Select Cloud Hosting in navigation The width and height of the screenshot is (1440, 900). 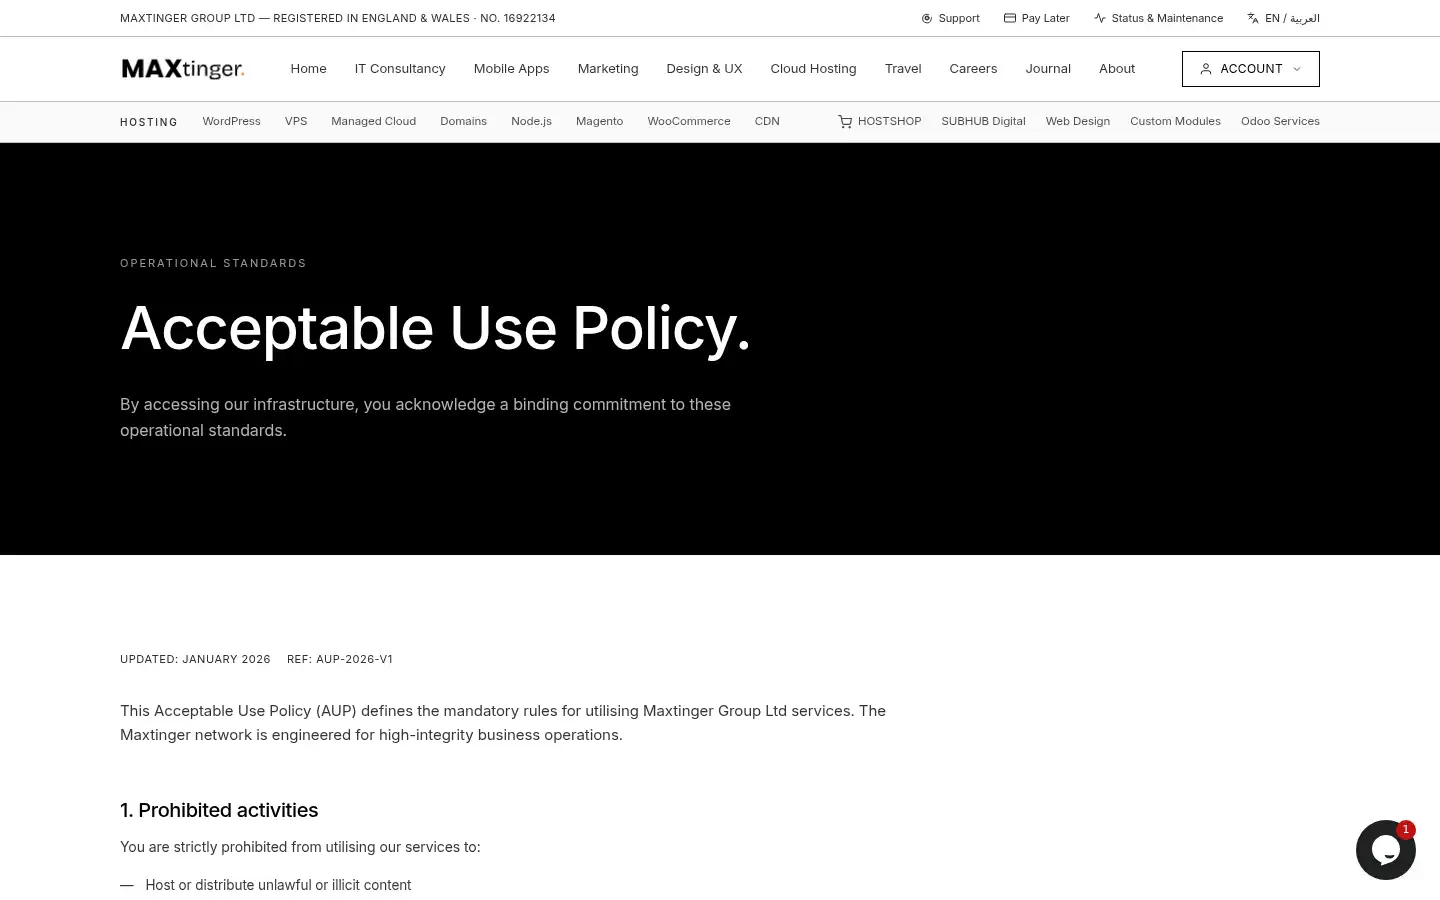click(813, 69)
